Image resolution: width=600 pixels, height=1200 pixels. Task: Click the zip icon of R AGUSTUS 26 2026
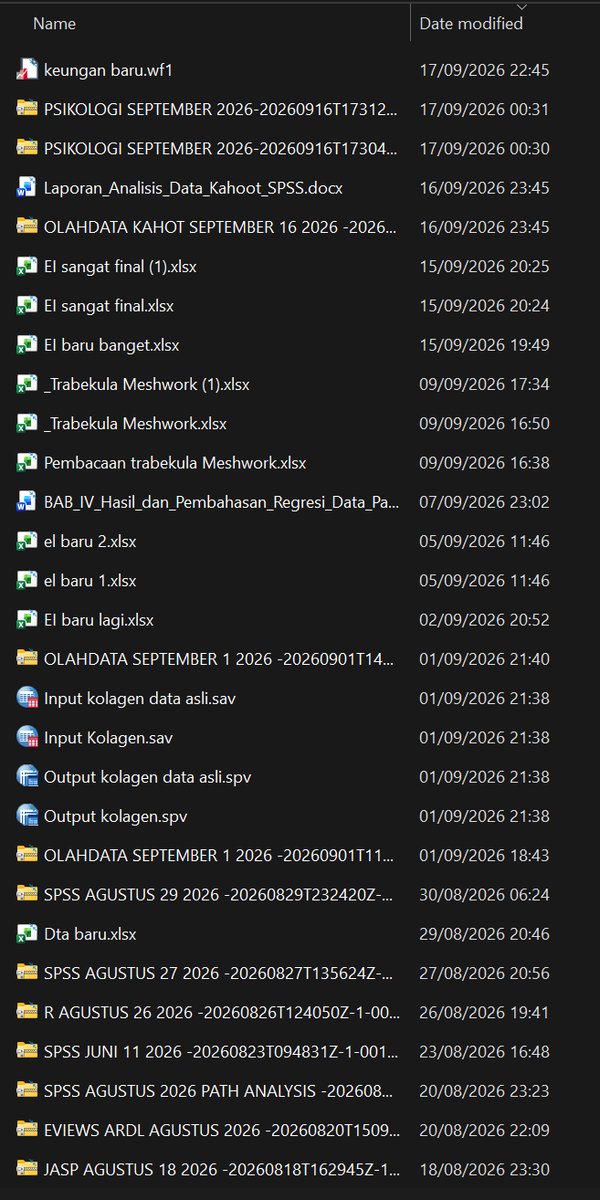click(x=27, y=1012)
